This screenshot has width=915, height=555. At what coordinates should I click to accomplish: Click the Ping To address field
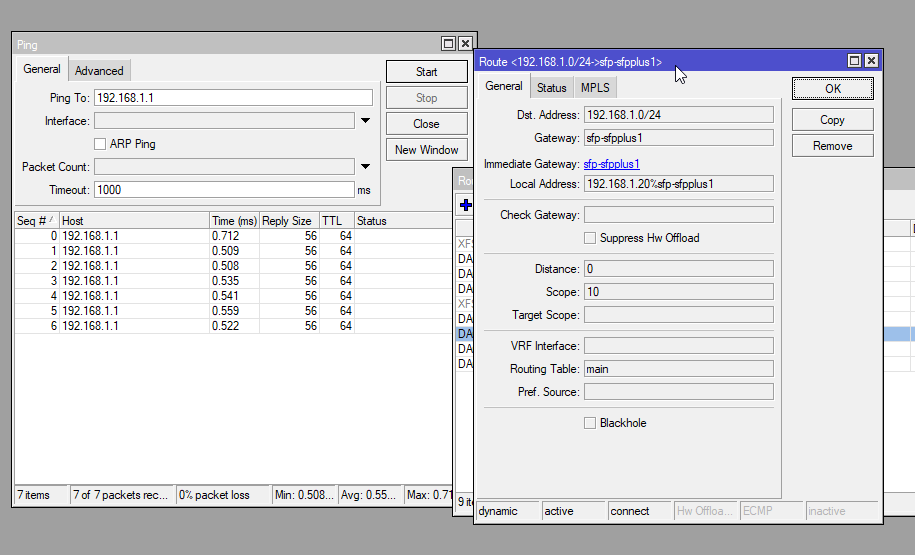tap(233, 98)
